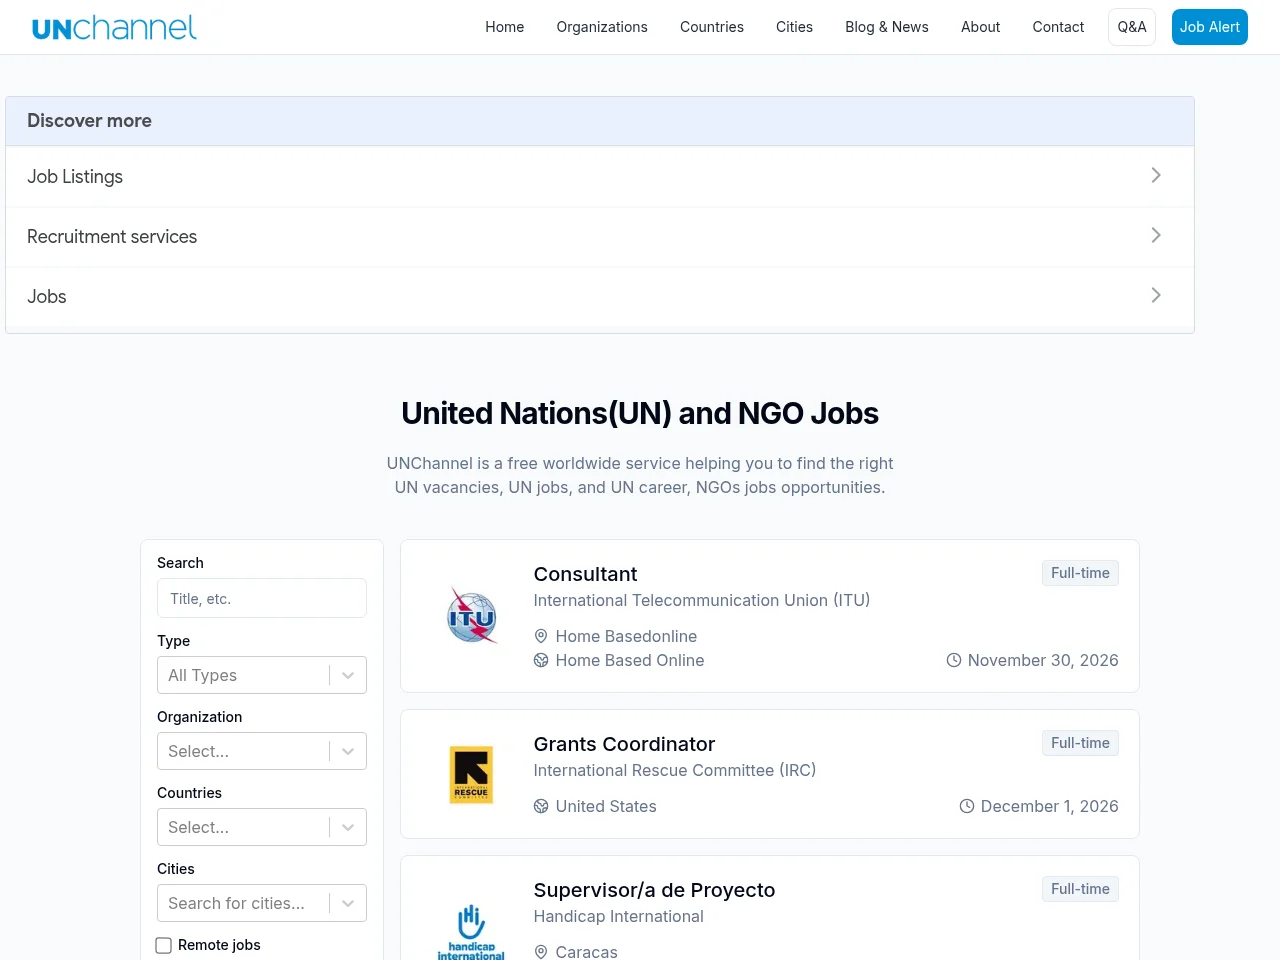1280x960 pixels.
Task: Click chevron arrow on Recruitment services row
Action: click(1156, 235)
